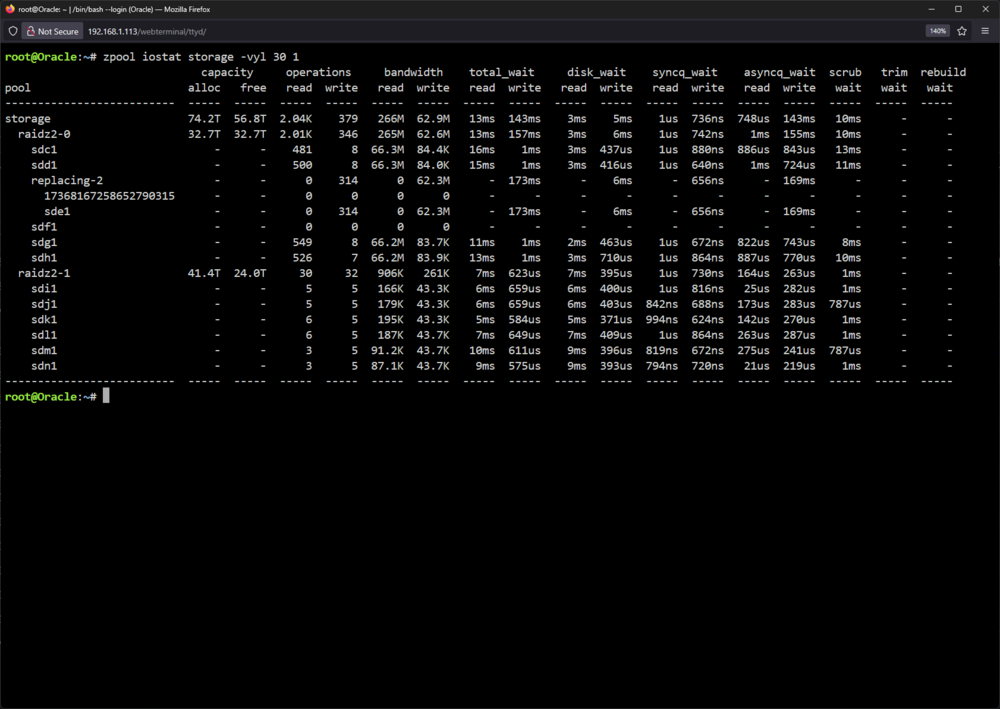
Task: Maximize the Firefox window
Action: [958, 9]
